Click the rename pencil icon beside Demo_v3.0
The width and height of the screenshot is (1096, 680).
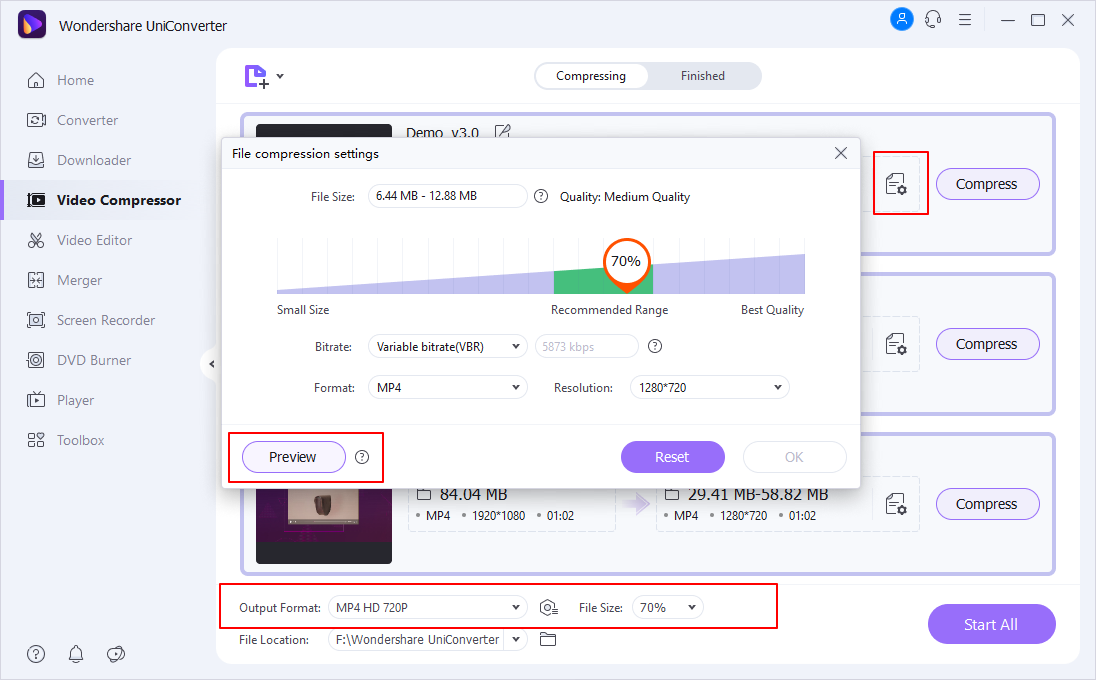tap(503, 131)
